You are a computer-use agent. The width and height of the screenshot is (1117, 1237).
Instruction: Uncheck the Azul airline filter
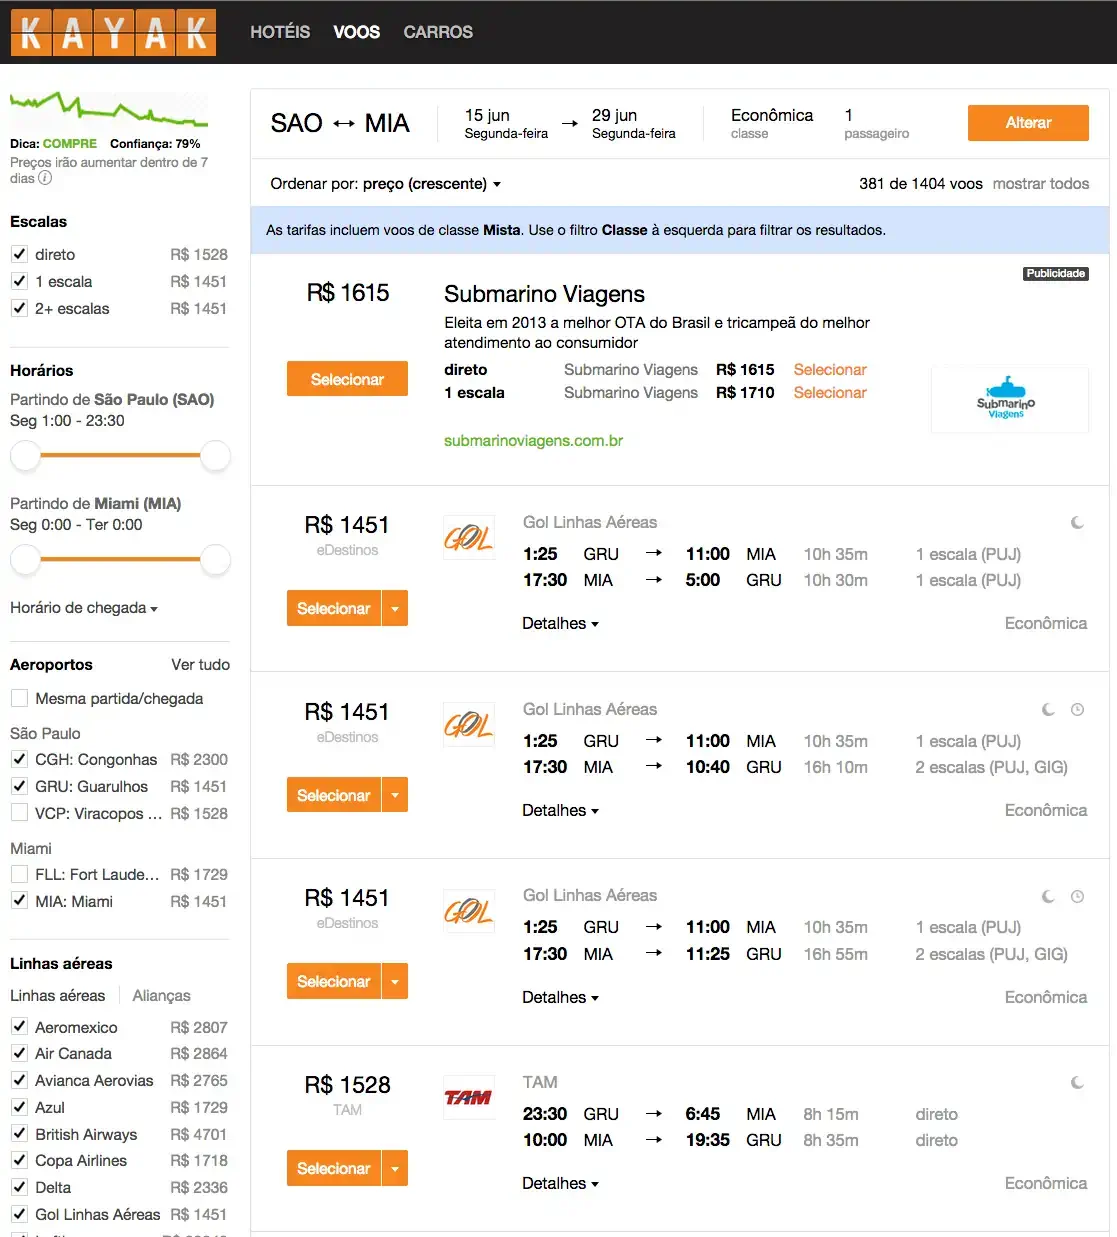[x=19, y=1107]
